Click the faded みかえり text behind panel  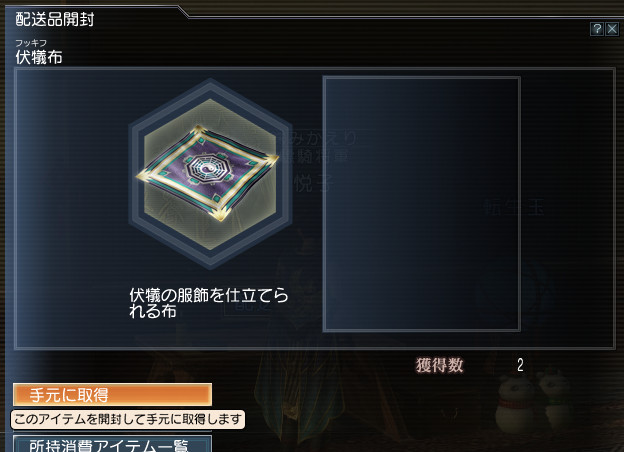pos(322,138)
